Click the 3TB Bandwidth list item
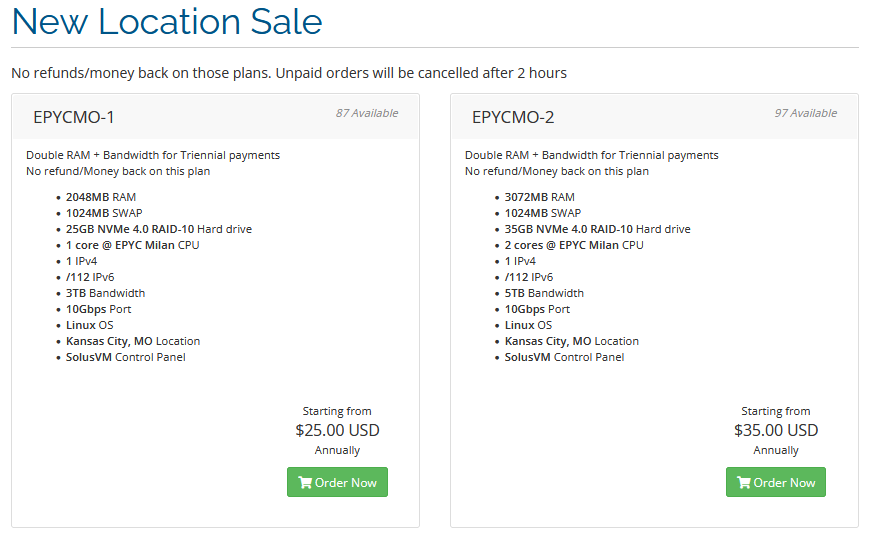Screen dimensions: 875x553 pyautogui.click(x=106, y=293)
